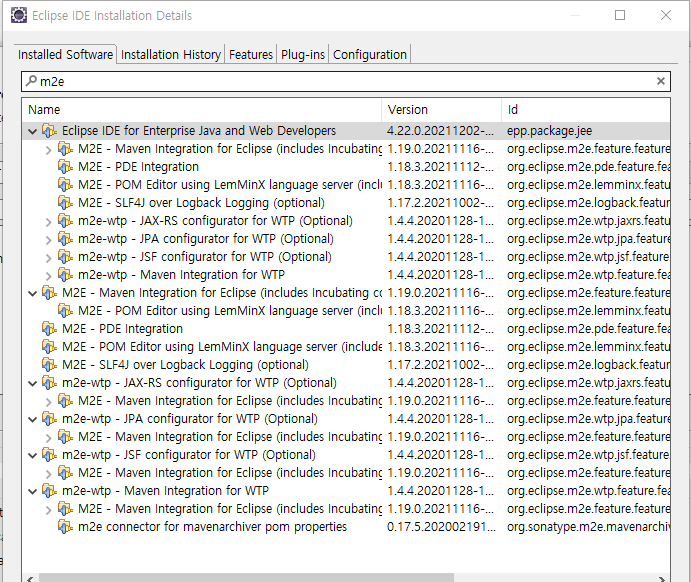The image size is (691, 582).
Task: Open the Features tab
Action: click(251, 54)
